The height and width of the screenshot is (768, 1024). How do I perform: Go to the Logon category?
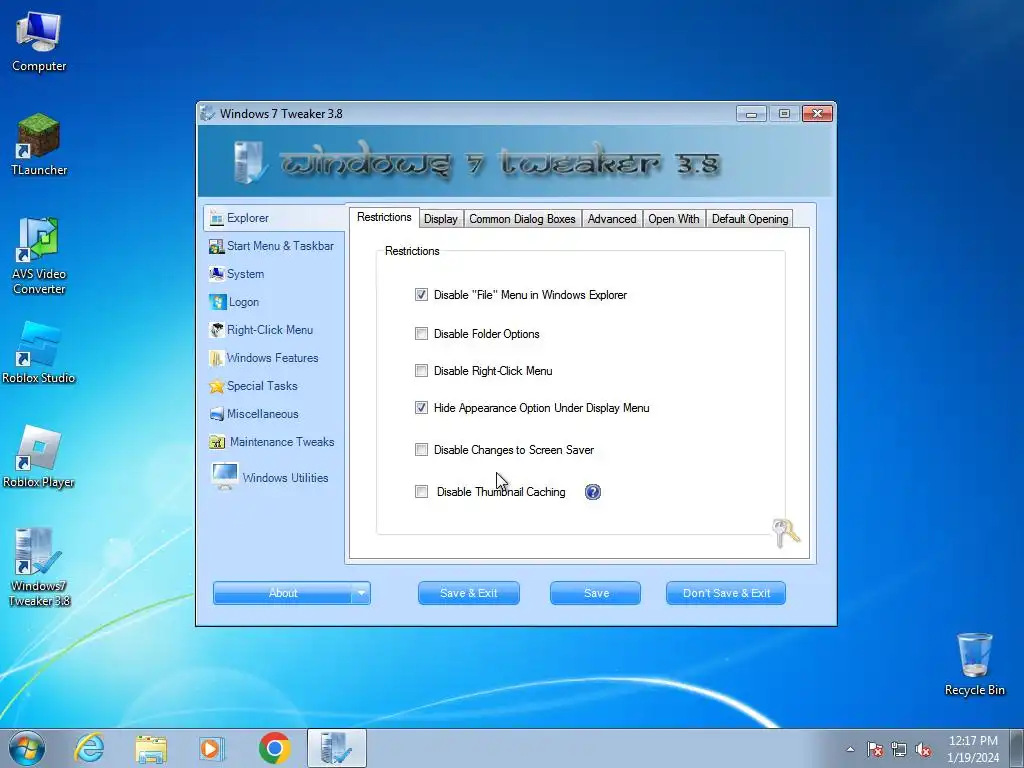[x=234, y=302]
